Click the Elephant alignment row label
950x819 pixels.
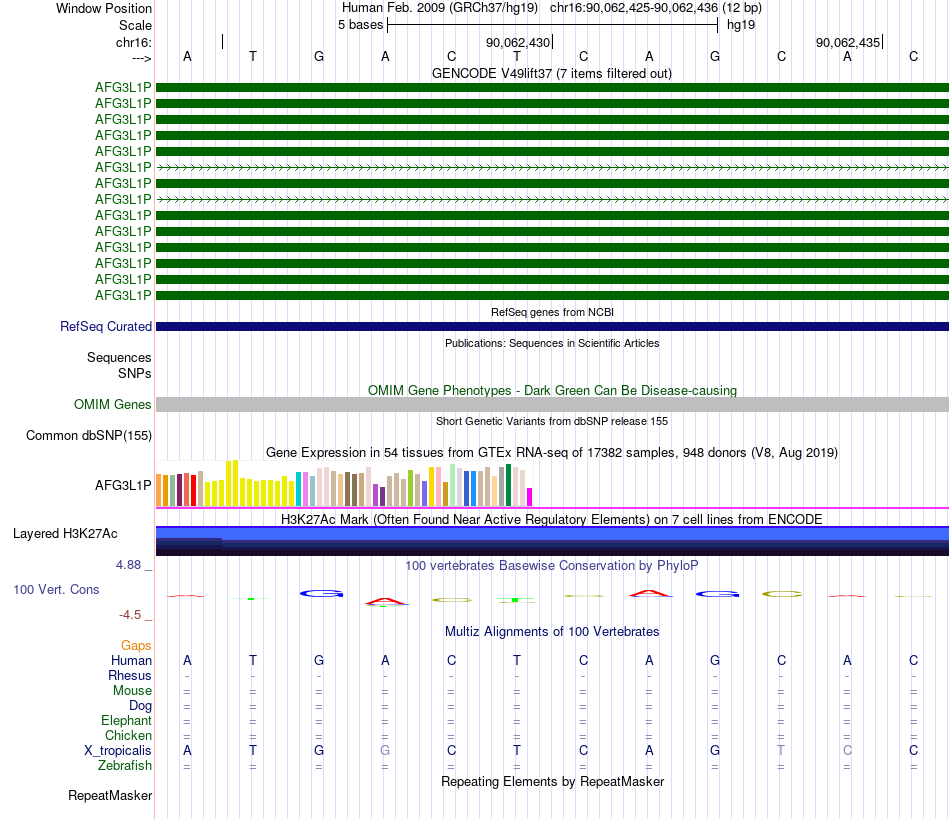click(x=126, y=720)
